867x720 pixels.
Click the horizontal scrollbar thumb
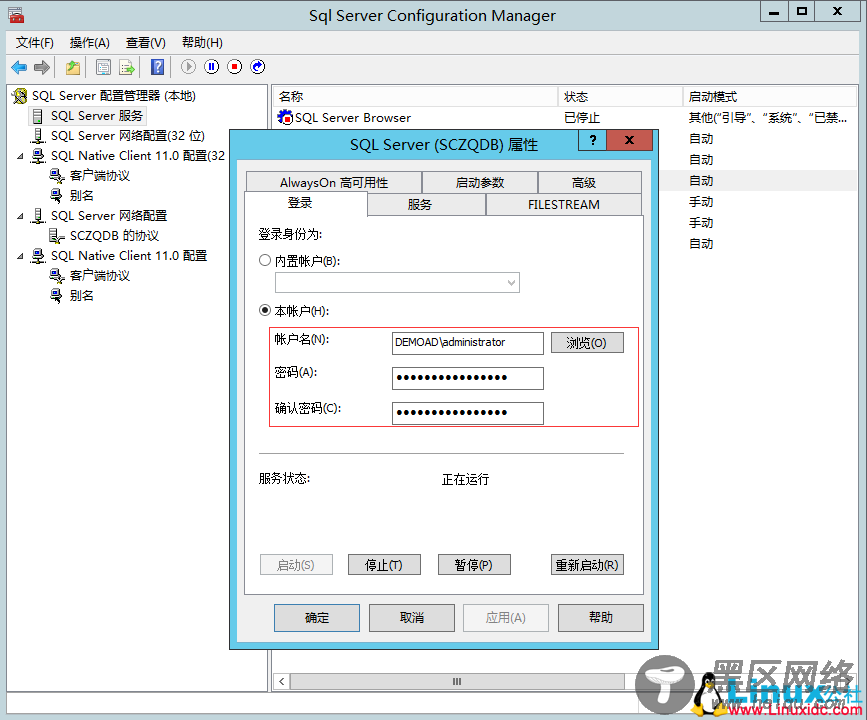coord(457,681)
